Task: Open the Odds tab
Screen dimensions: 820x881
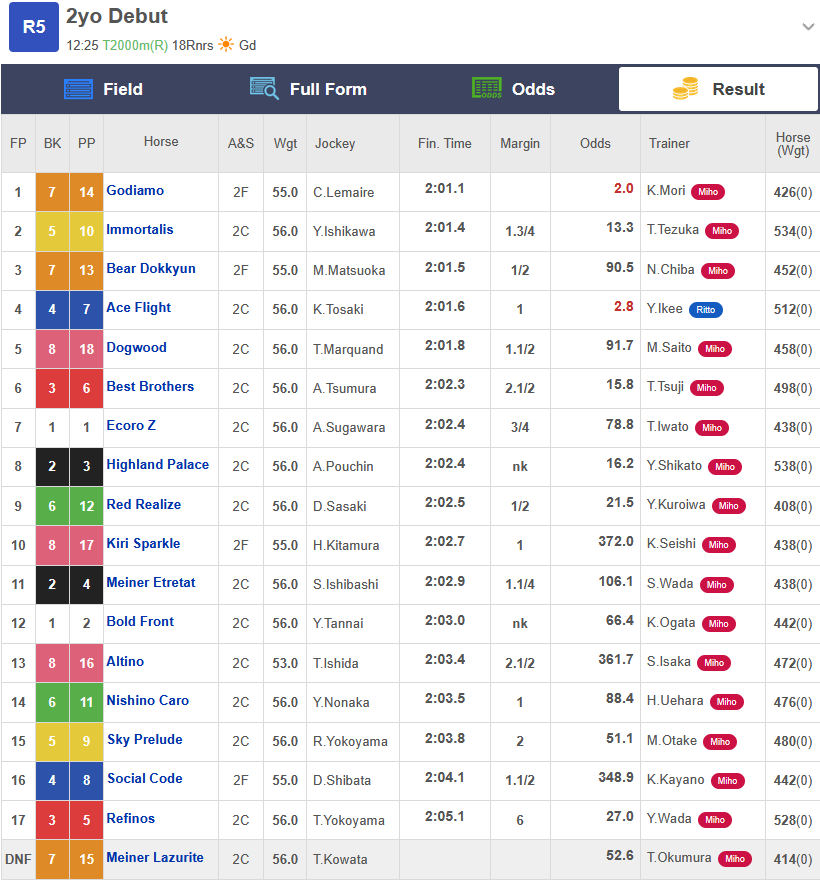Action: (x=514, y=89)
